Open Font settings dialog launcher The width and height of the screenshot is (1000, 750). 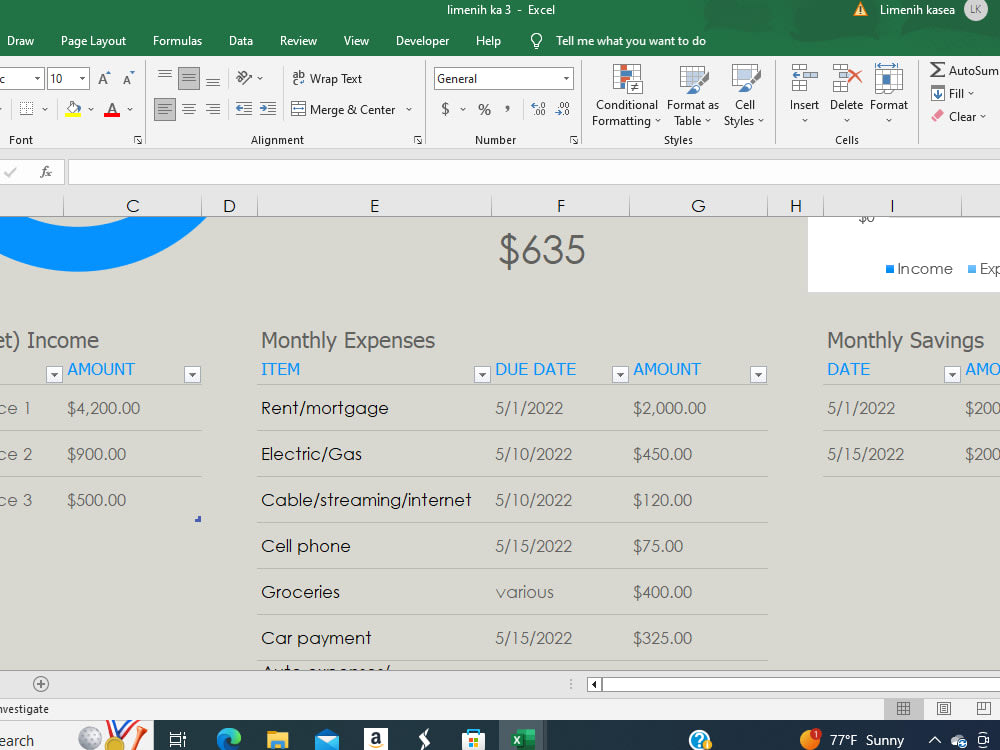(x=138, y=140)
